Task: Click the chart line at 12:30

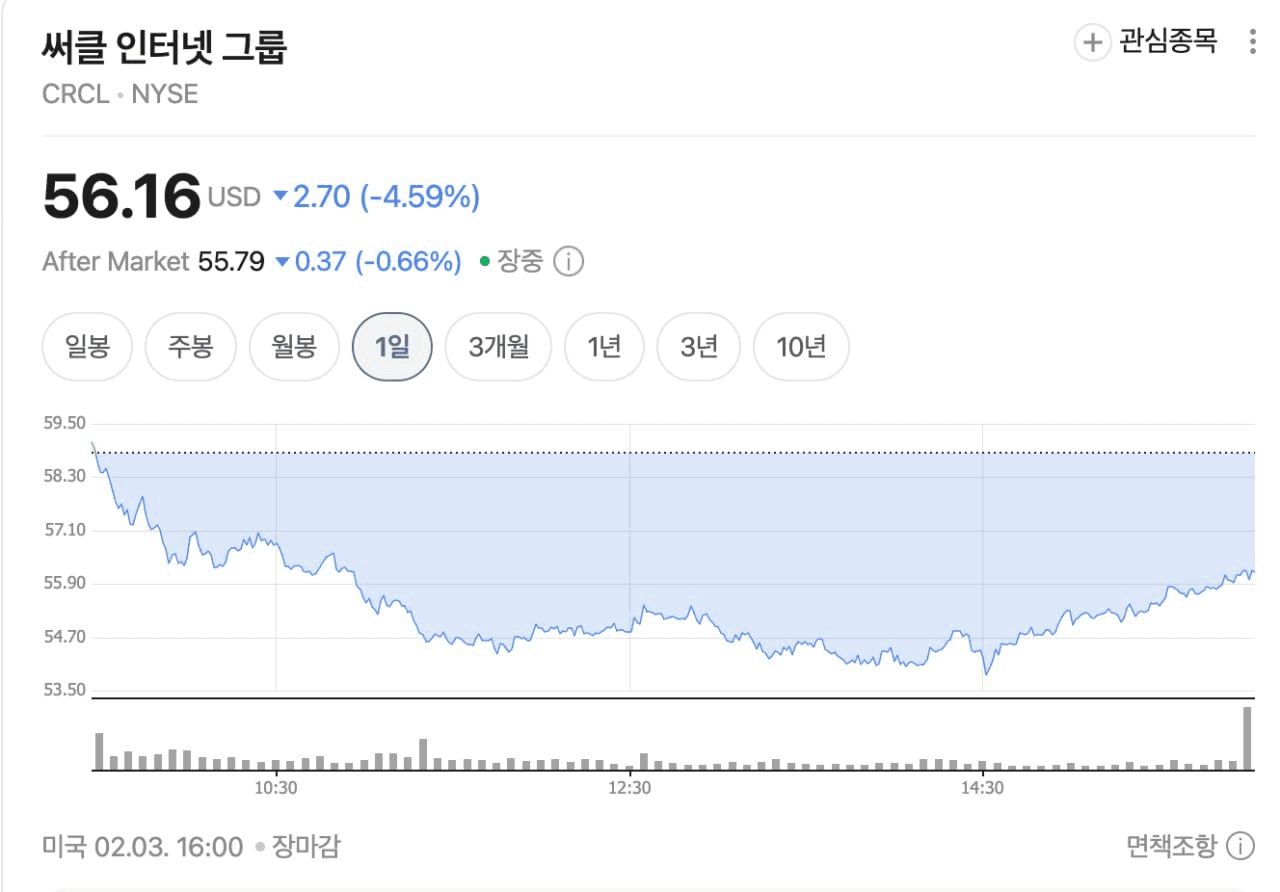Action: point(630,630)
